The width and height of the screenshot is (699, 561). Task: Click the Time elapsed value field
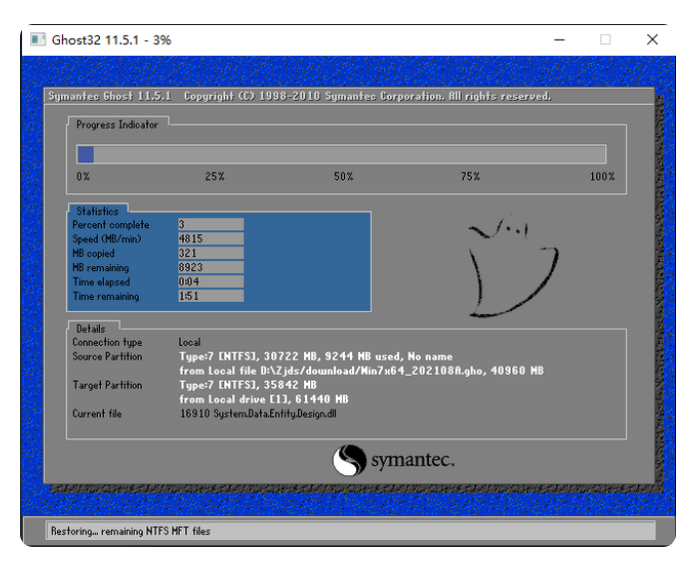(x=210, y=282)
